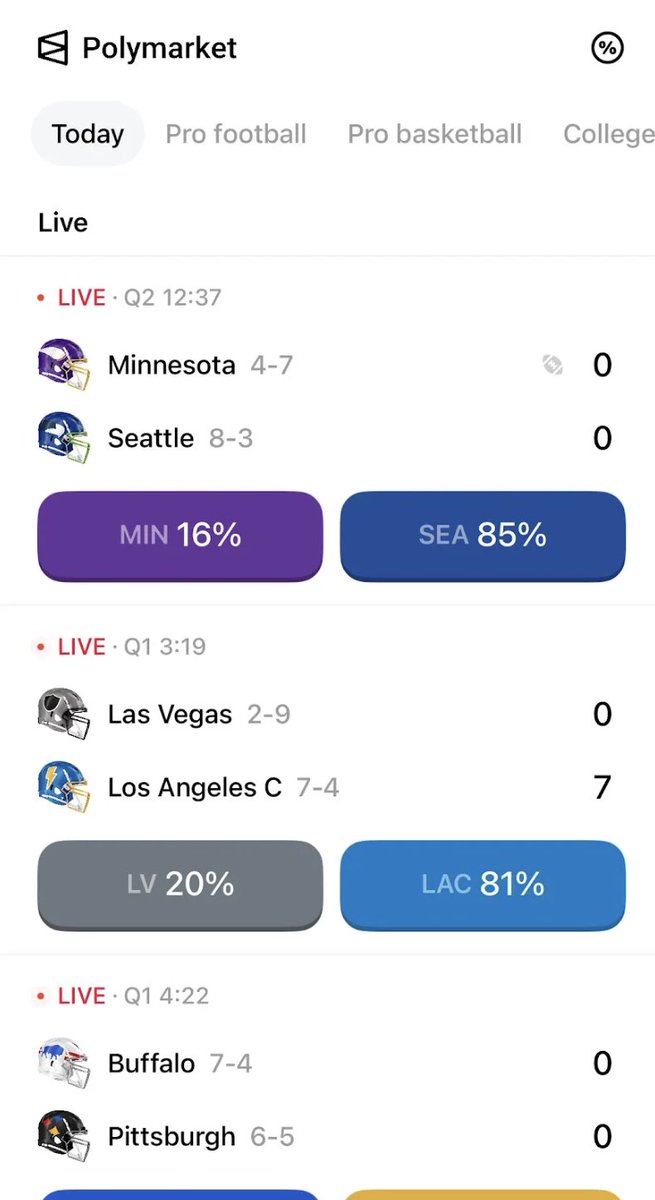
Task: Click the Polymarket logo icon
Action: [53, 48]
